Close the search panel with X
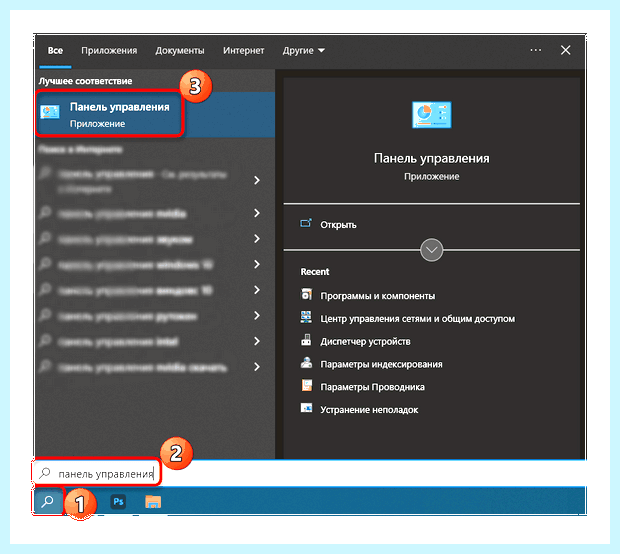The image size is (620, 554). 565,50
